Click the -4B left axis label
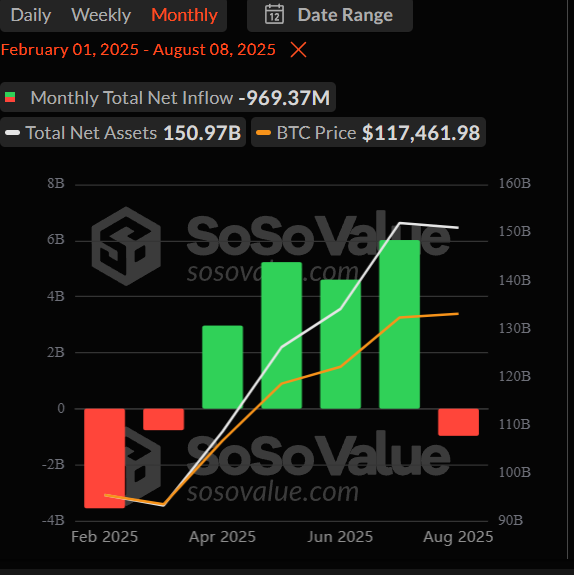The image size is (574, 575). (54, 520)
